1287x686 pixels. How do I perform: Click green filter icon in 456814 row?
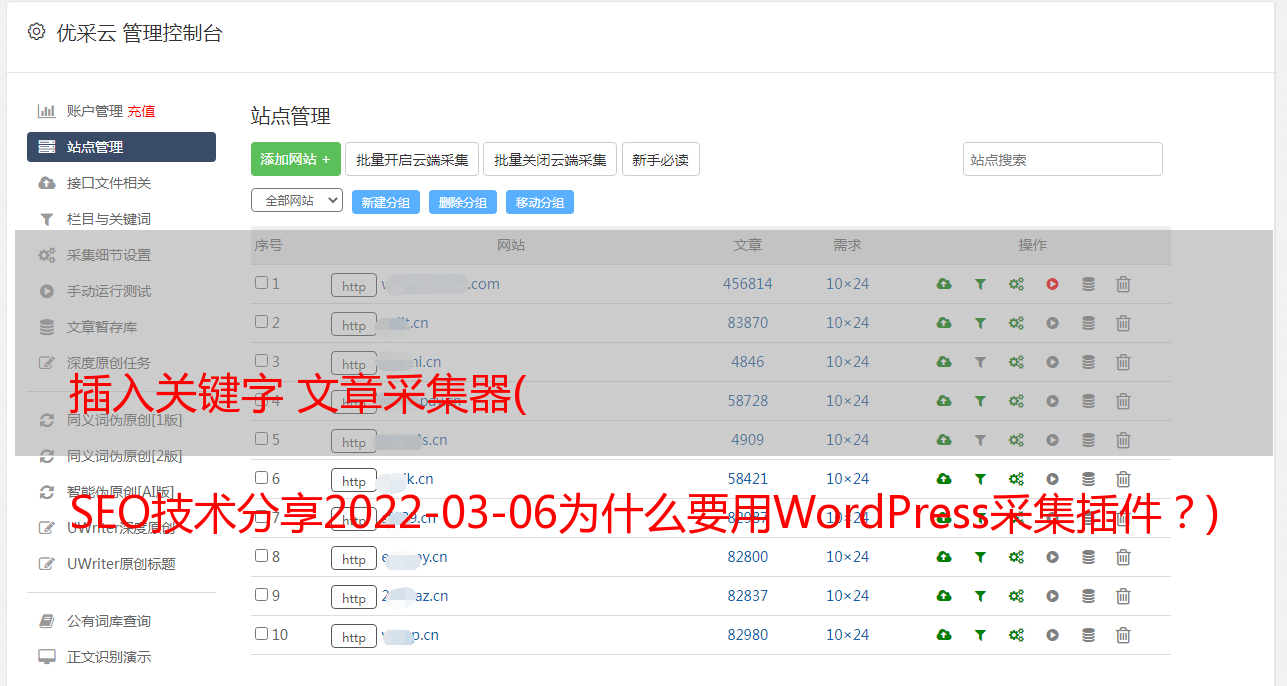coord(980,284)
